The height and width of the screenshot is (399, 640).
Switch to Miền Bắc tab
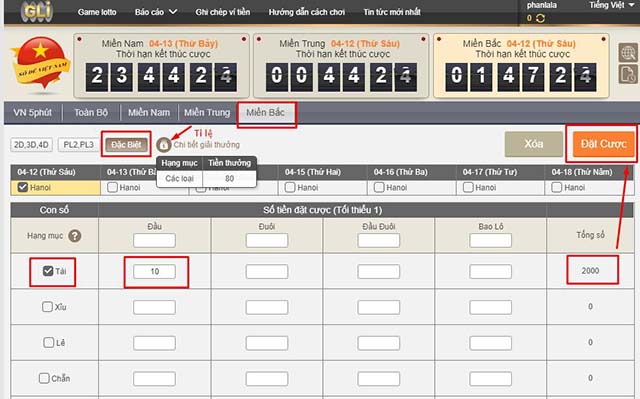pos(266,113)
